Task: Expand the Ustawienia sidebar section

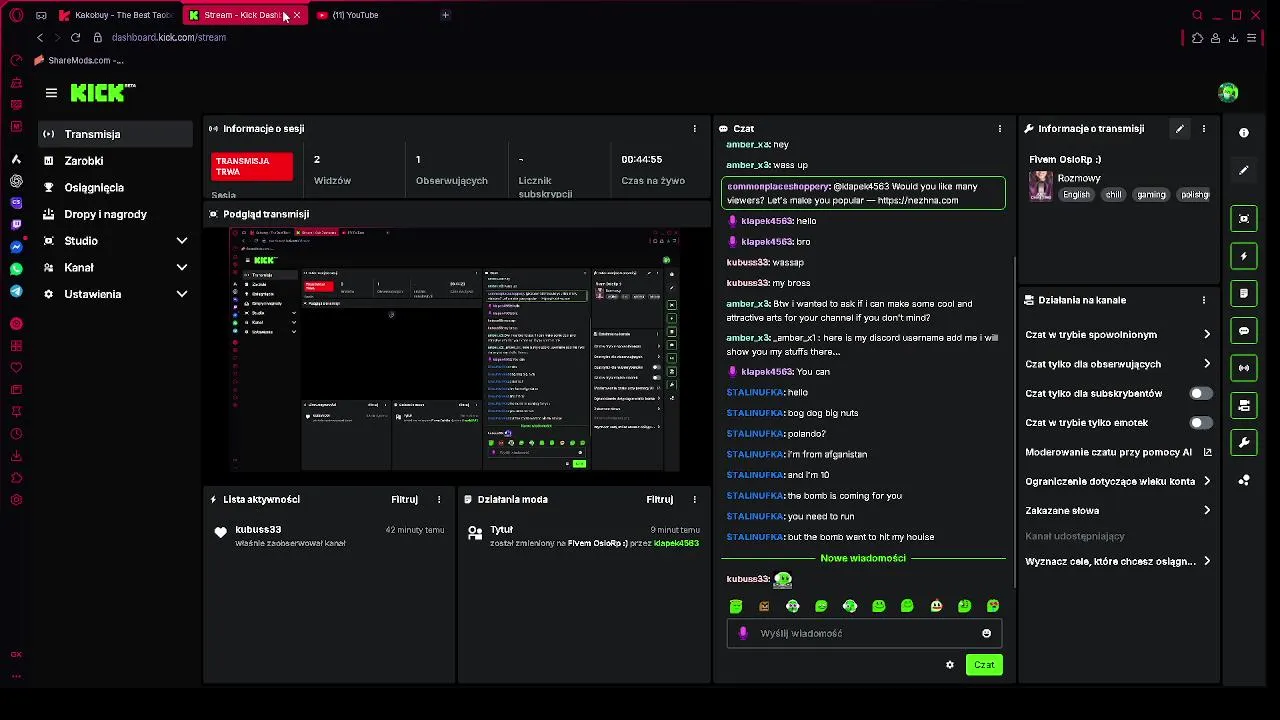Action: tap(115, 294)
